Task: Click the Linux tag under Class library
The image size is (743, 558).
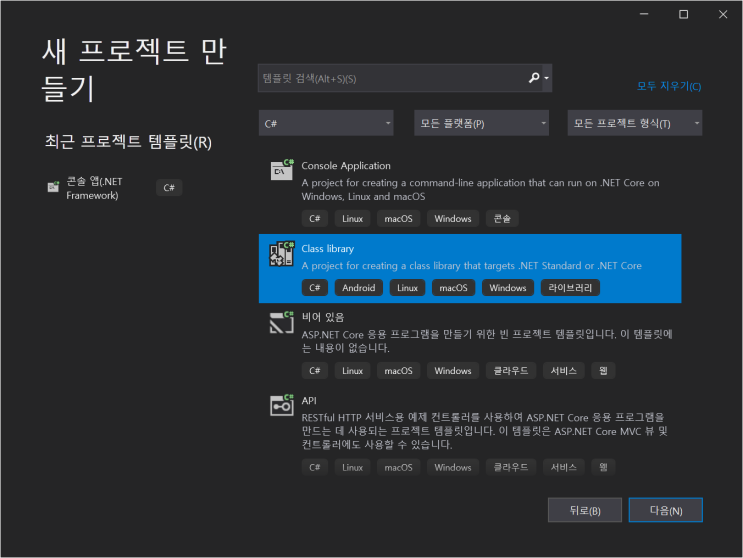Action: pos(407,288)
